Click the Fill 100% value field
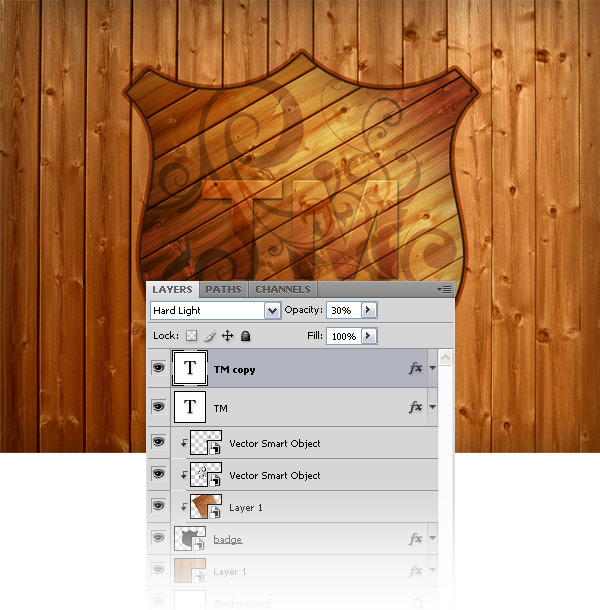 point(344,336)
